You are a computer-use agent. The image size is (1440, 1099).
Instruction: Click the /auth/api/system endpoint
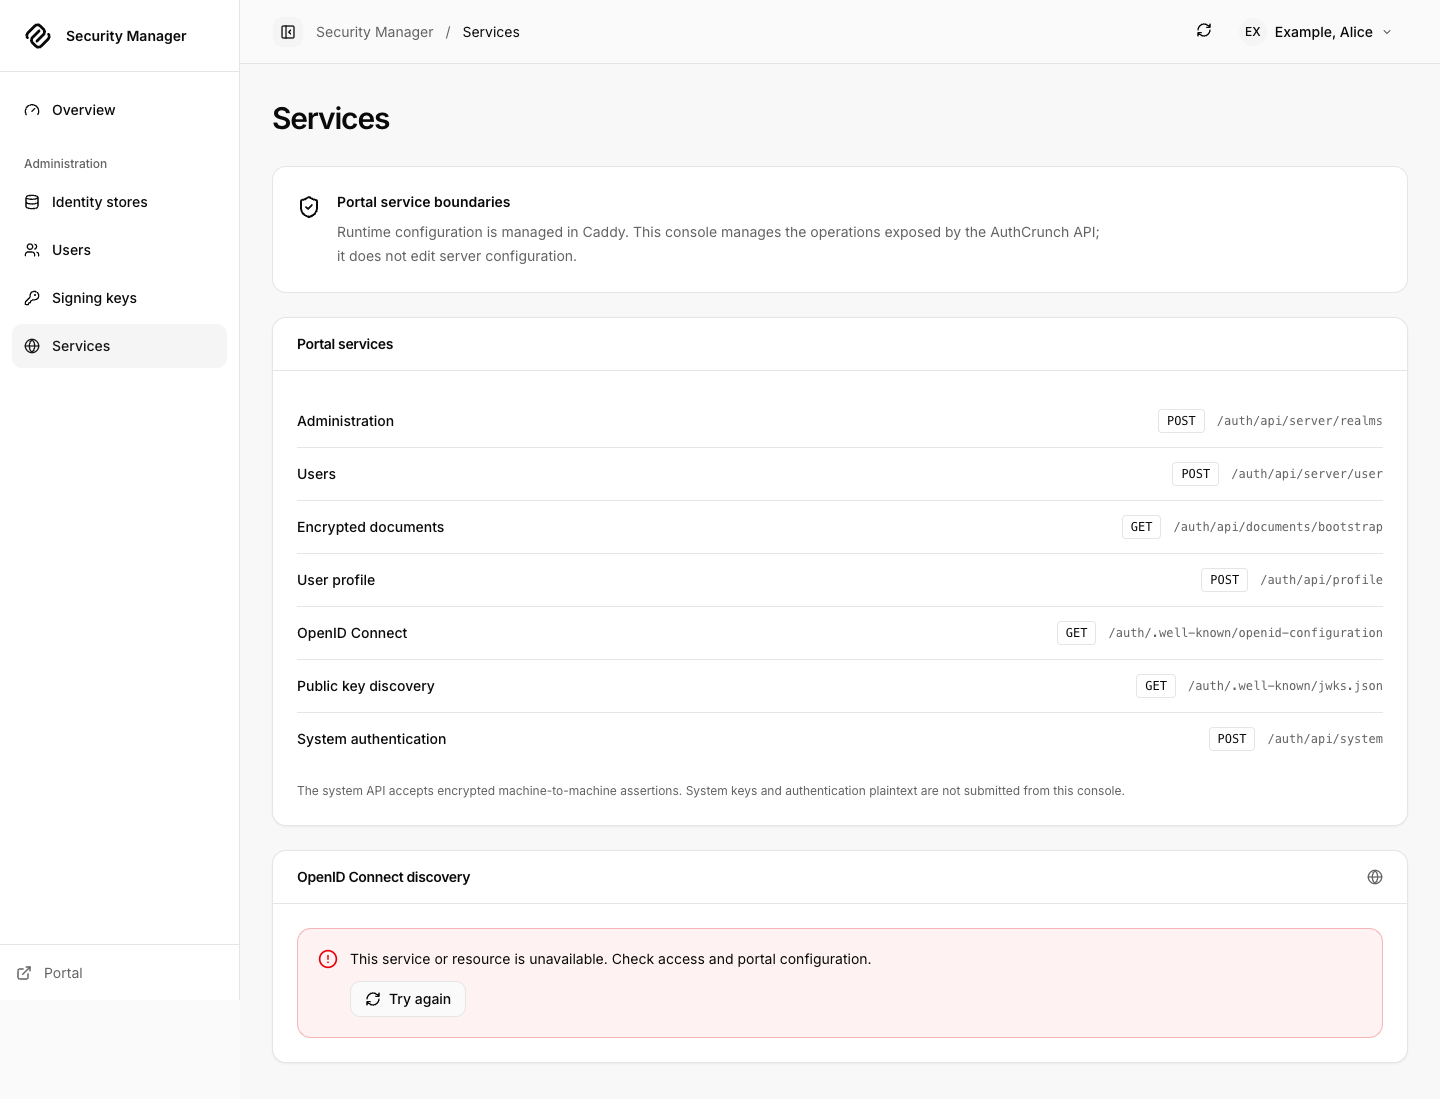(1325, 739)
